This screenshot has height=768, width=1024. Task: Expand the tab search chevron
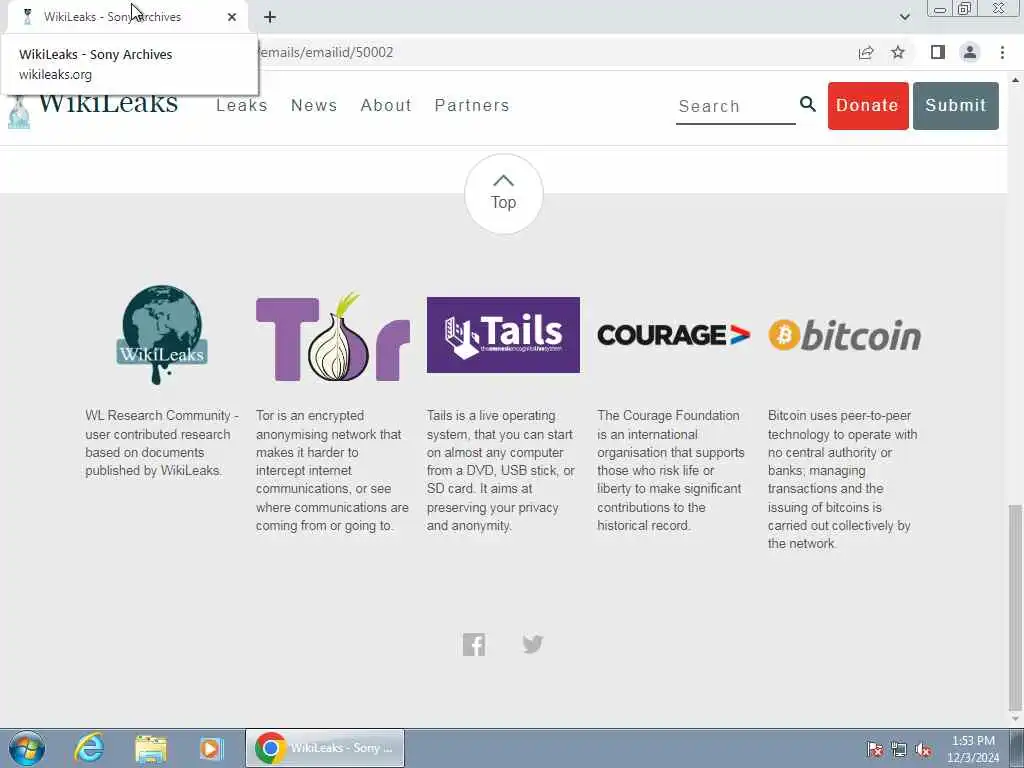(x=904, y=17)
